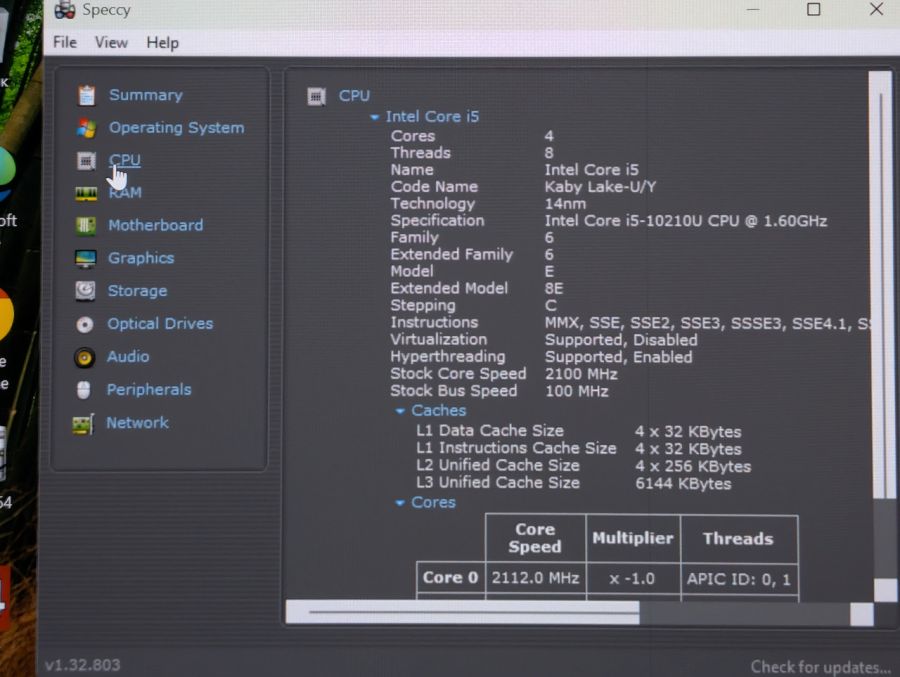Open the Operating System section
This screenshot has height=677, width=900.
tap(177, 127)
